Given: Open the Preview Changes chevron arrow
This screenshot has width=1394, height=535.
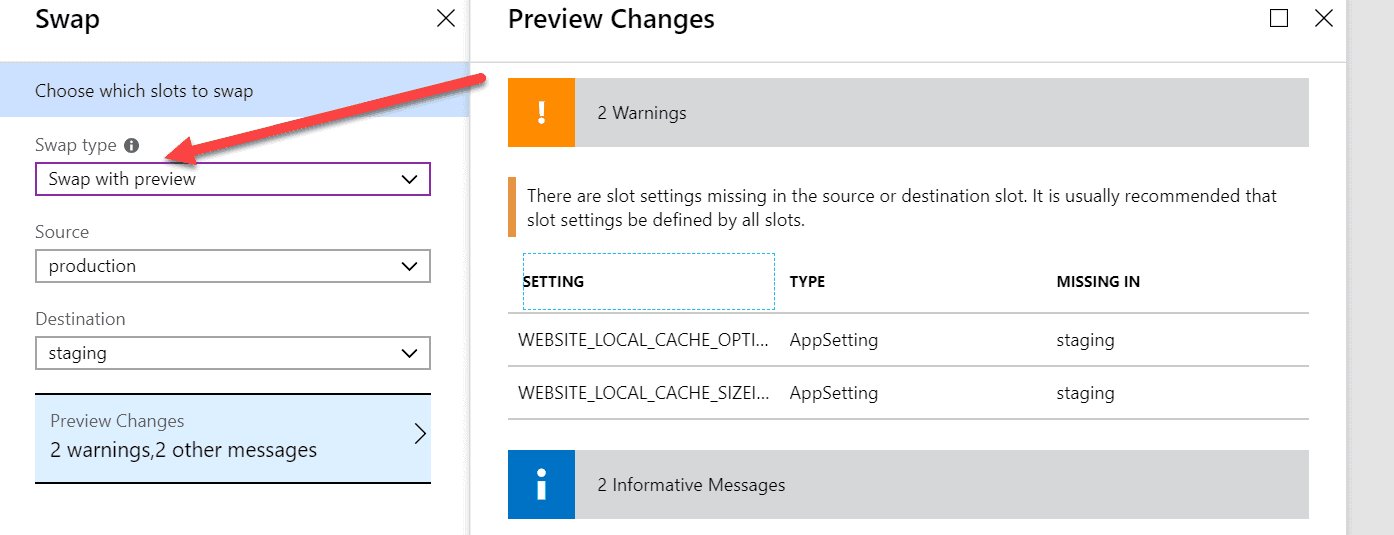Looking at the screenshot, I should tap(420, 434).
